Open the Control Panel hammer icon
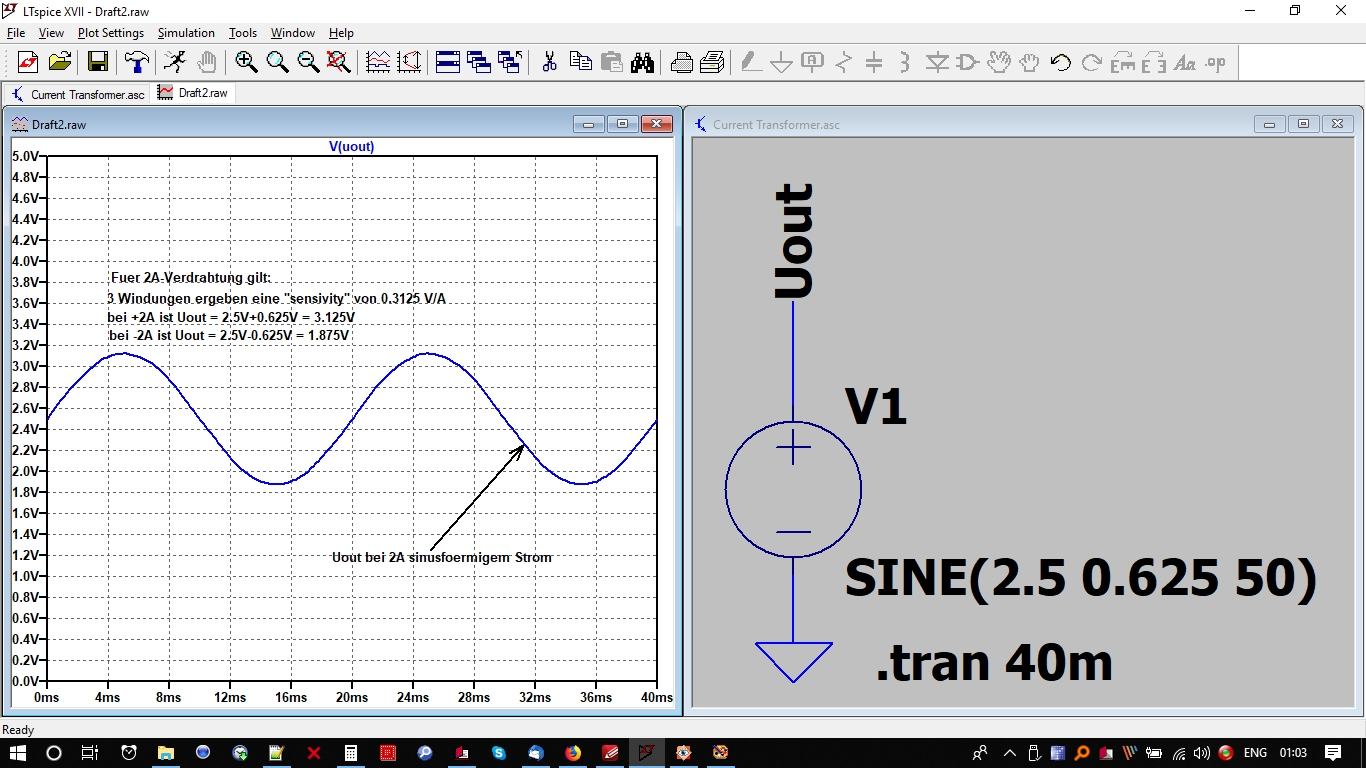Screen dimensions: 1366x768 (136, 62)
